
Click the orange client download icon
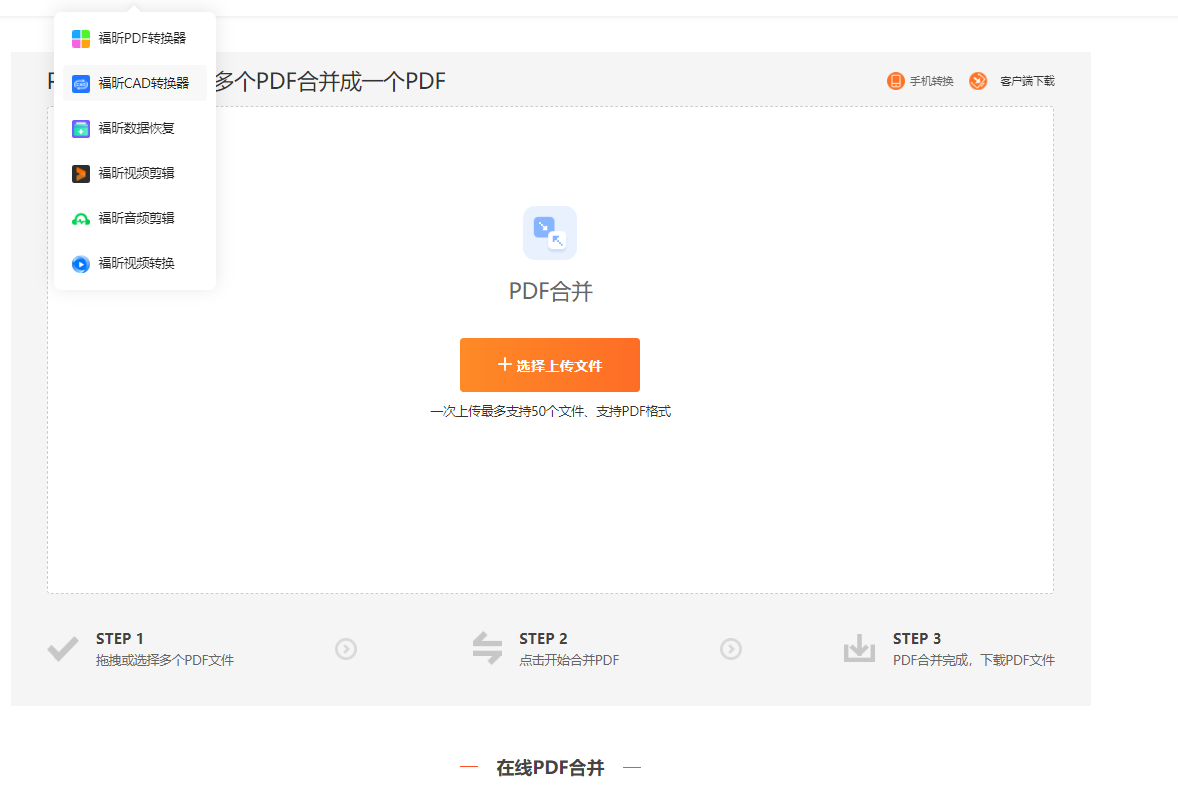978,81
